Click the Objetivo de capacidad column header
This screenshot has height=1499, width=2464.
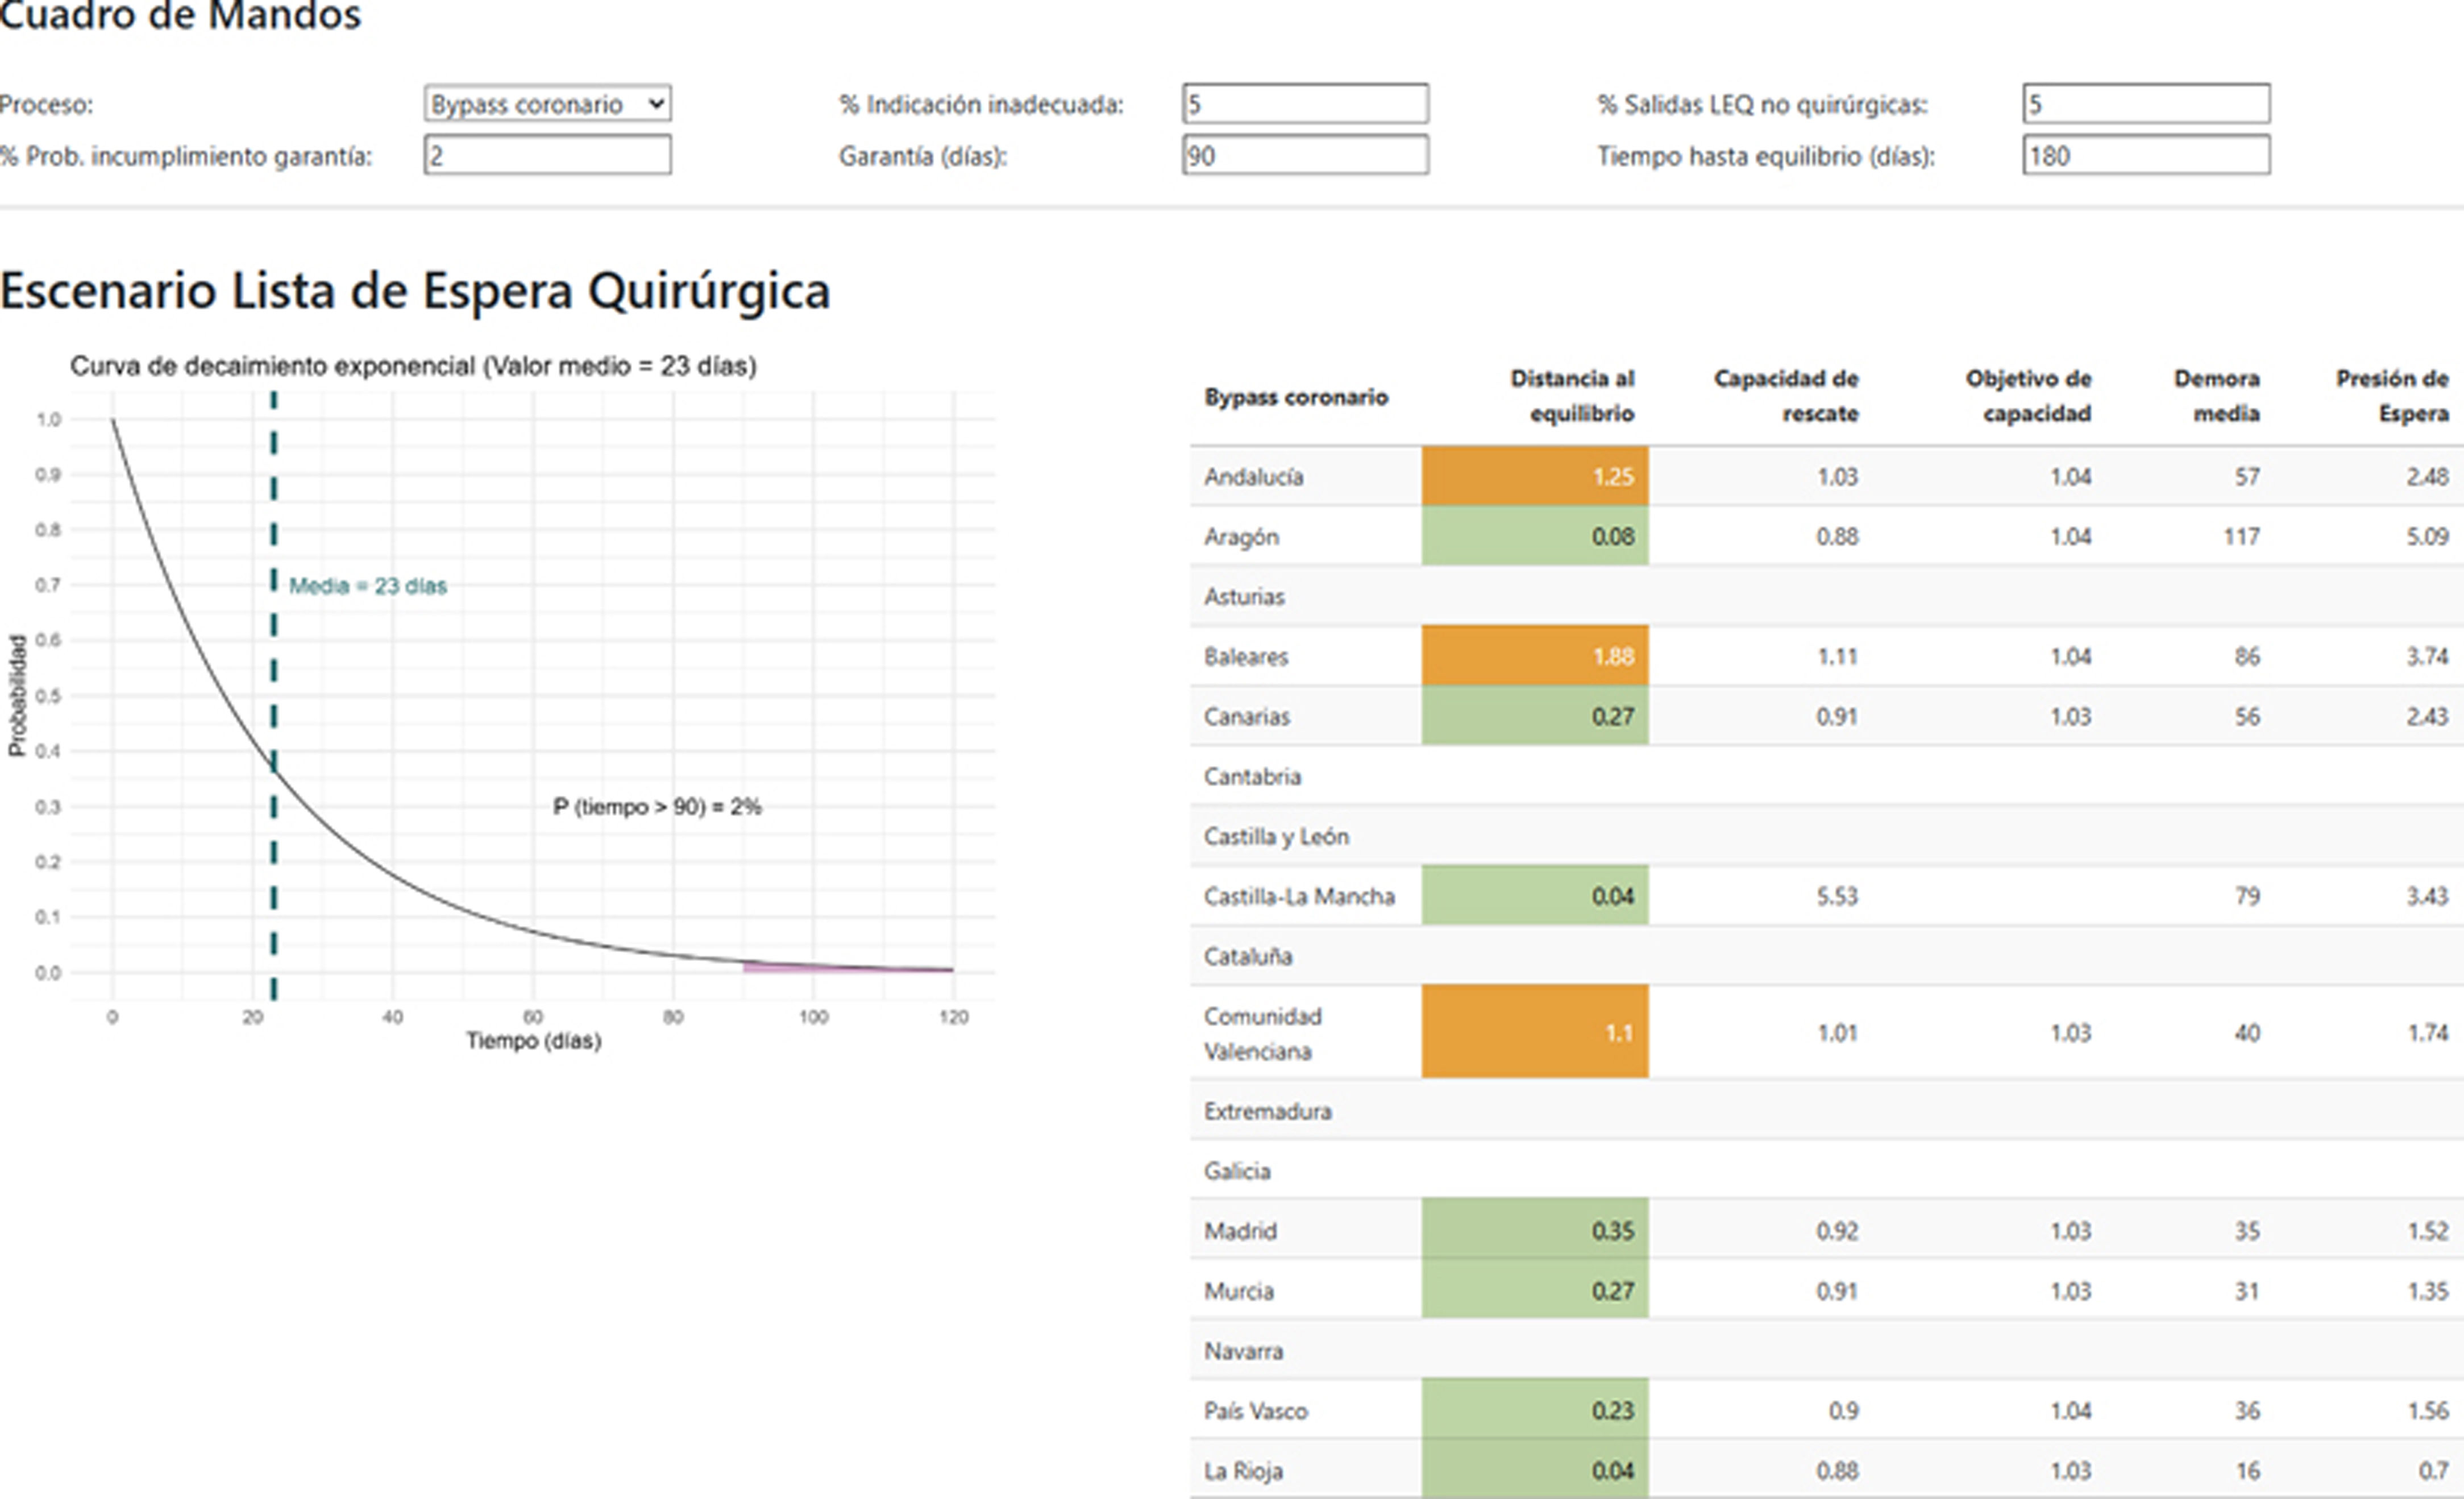2028,396
